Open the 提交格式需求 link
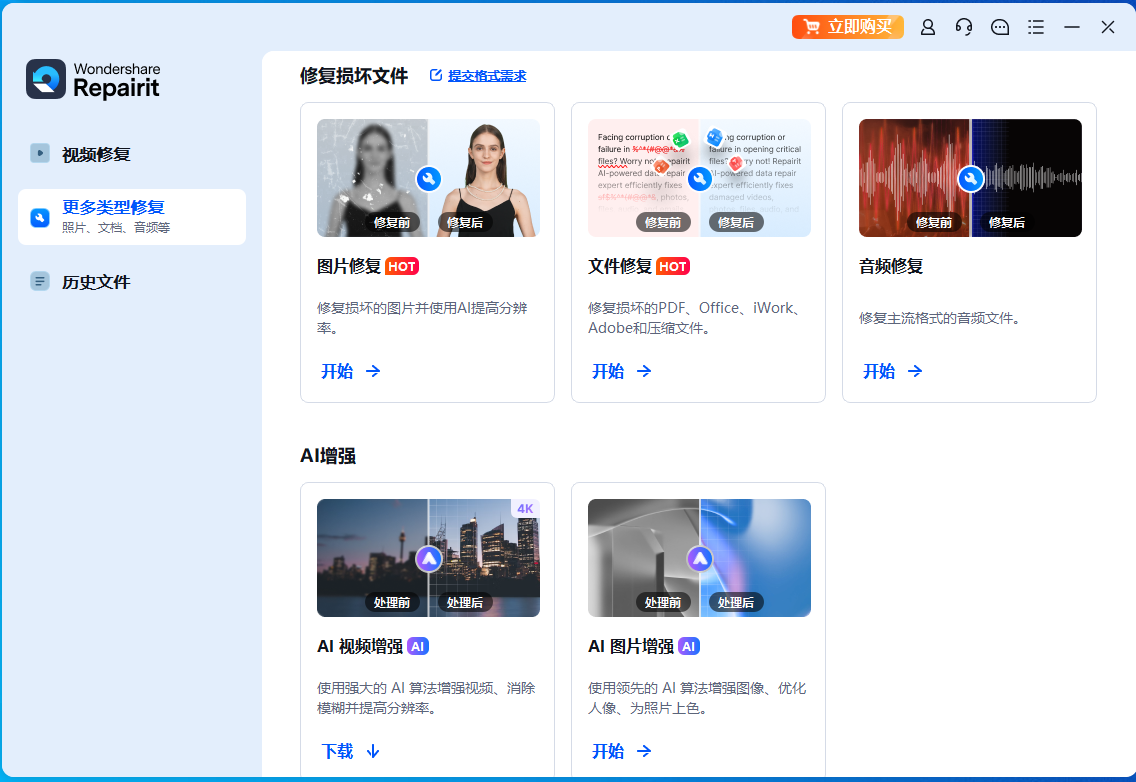This screenshot has width=1136, height=782. pyautogui.click(x=478, y=76)
